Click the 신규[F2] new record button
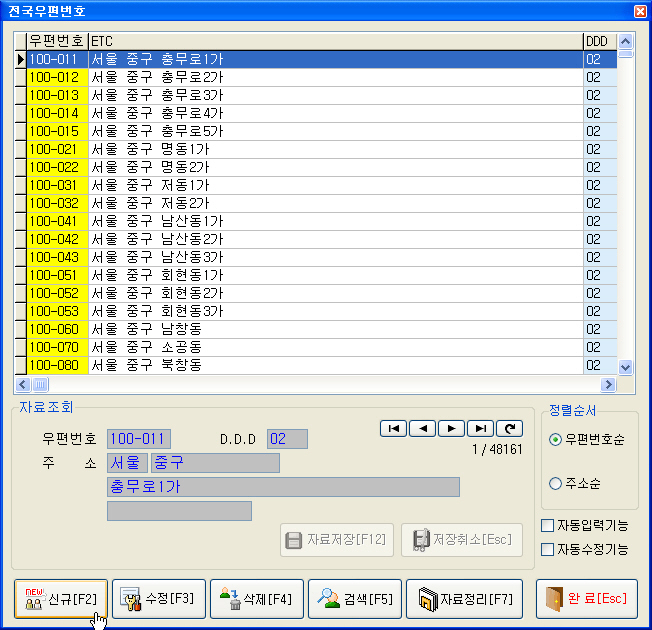The height and width of the screenshot is (630, 652). coord(61,599)
